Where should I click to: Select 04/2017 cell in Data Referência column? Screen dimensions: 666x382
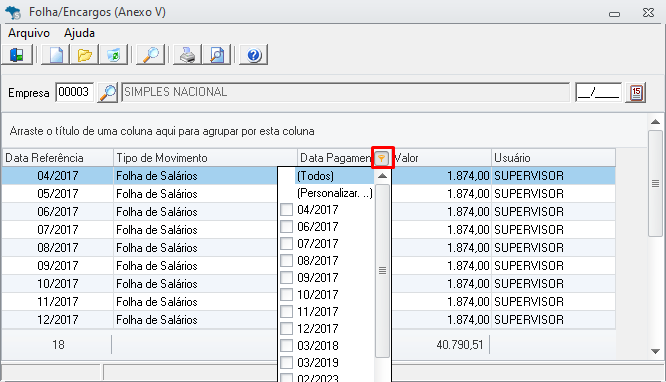[x=58, y=175]
